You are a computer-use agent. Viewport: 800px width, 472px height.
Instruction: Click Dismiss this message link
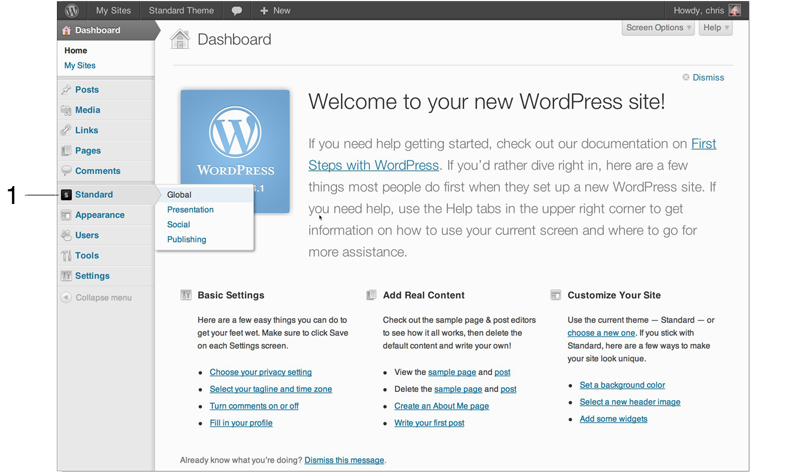point(344,460)
